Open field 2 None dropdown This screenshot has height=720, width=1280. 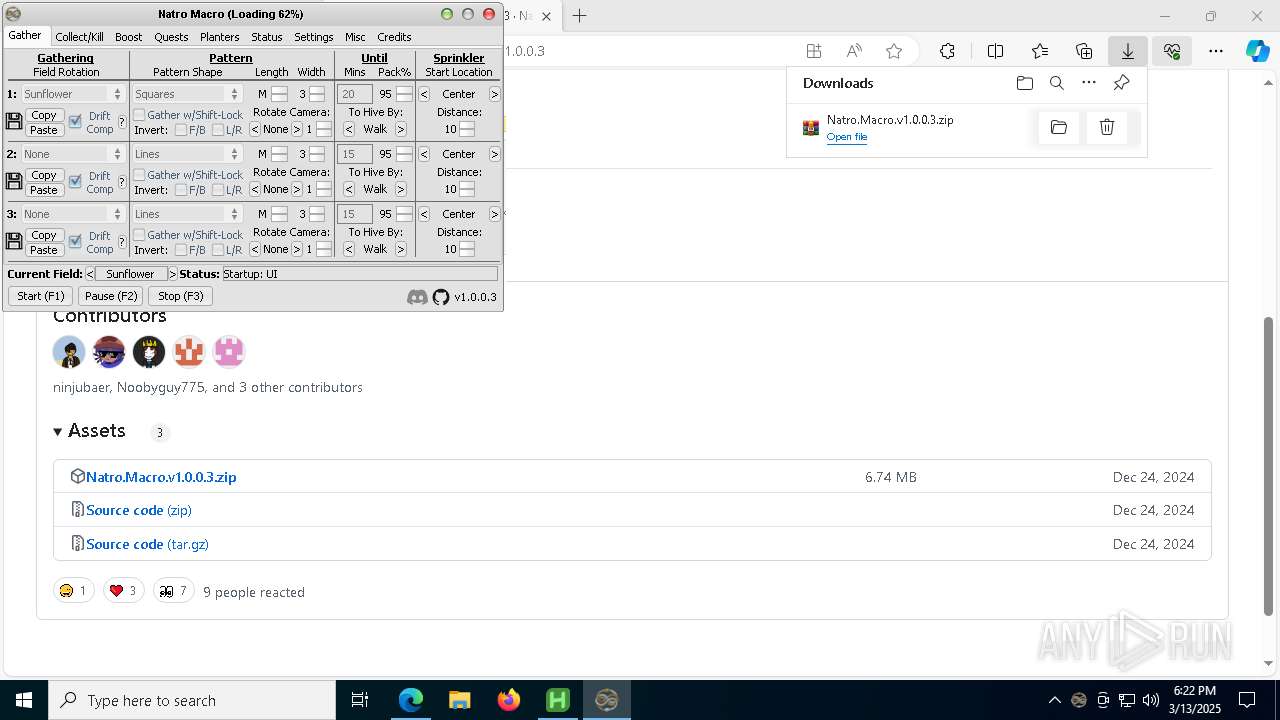pos(73,154)
